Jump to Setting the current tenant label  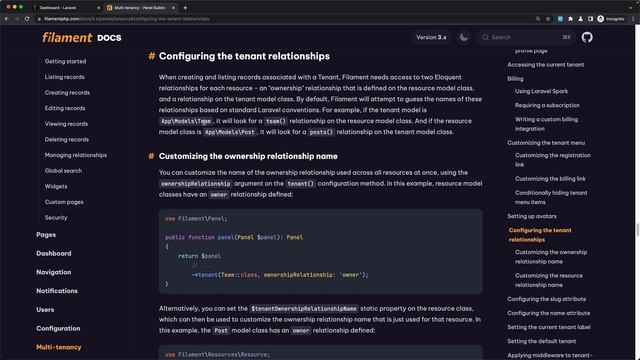[x=549, y=327]
